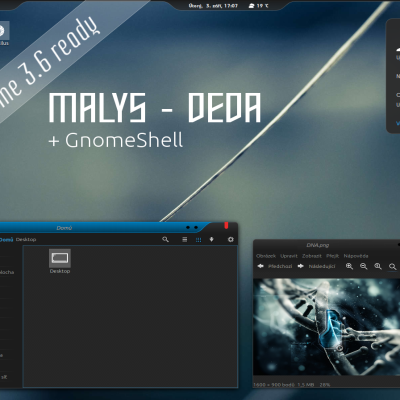
Task: Switch file manager to list view
Action: point(185,239)
